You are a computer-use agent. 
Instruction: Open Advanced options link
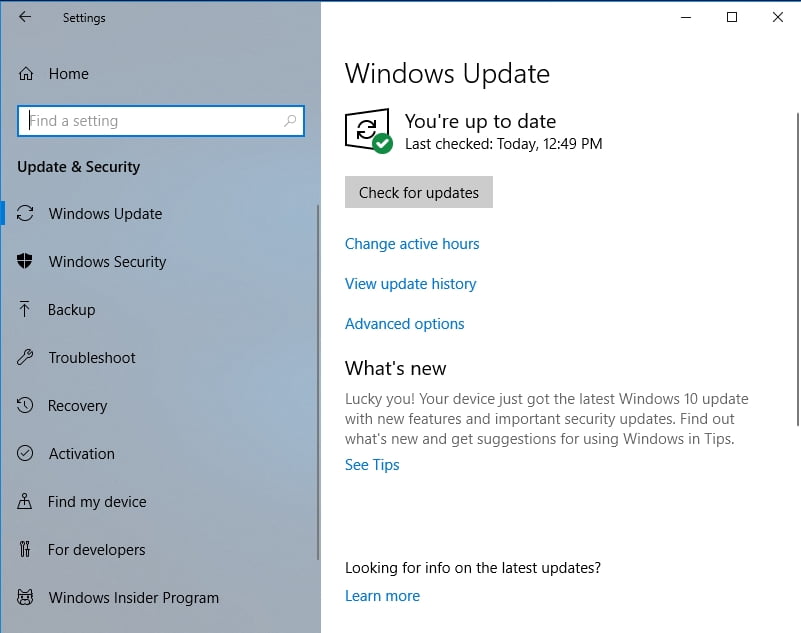[x=405, y=323]
